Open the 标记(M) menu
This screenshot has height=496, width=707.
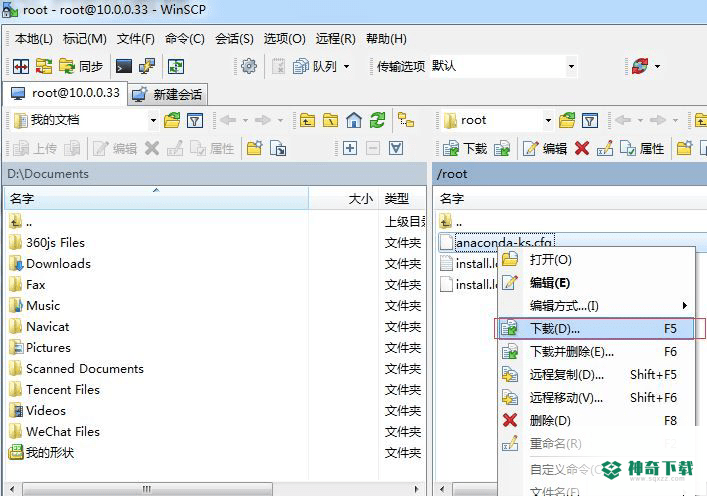pos(84,39)
